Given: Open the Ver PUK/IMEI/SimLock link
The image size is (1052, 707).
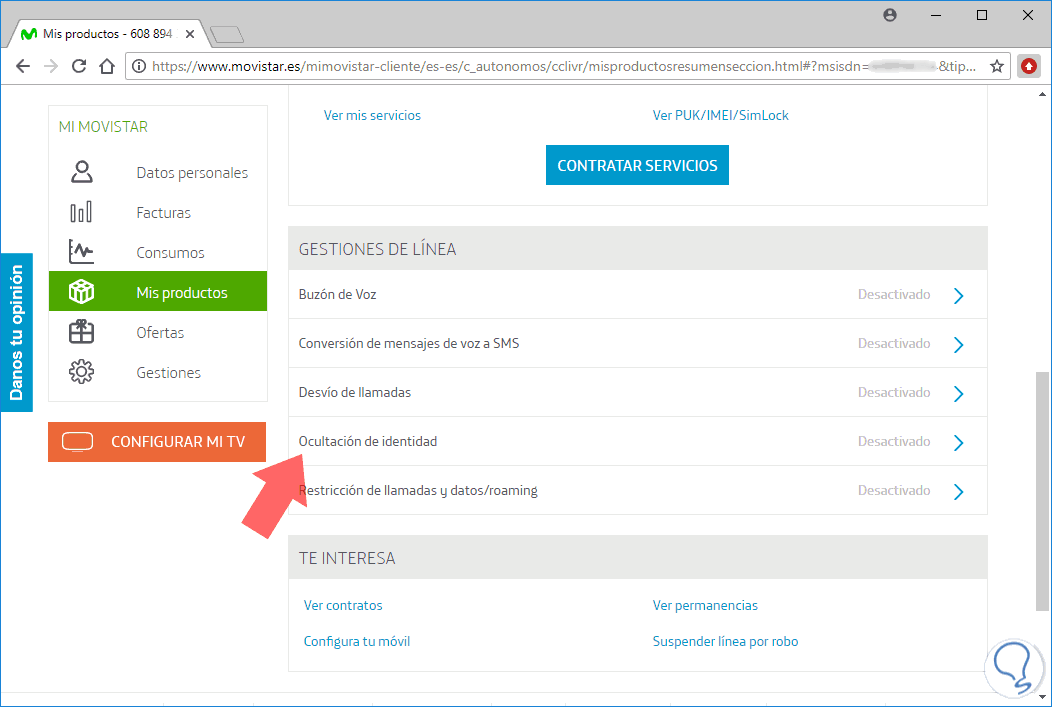Looking at the screenshot, I should tap(721, 115).
